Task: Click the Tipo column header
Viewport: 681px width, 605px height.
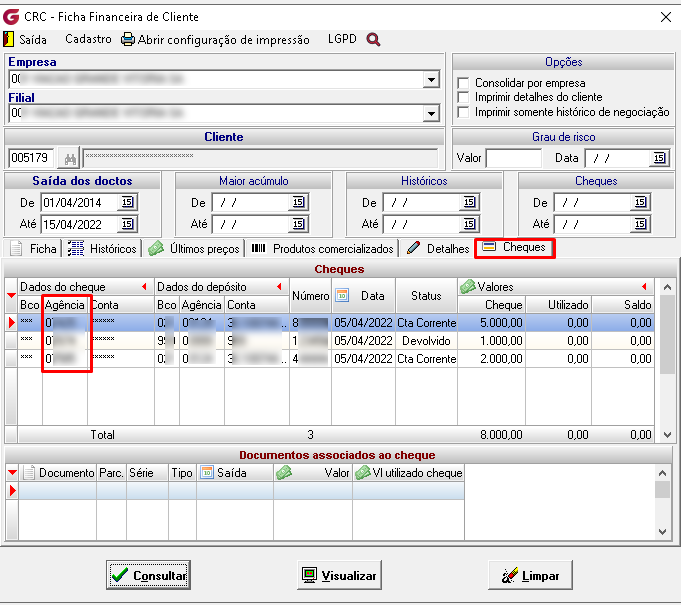Action: pyautogui.click(x=182, y=473)
